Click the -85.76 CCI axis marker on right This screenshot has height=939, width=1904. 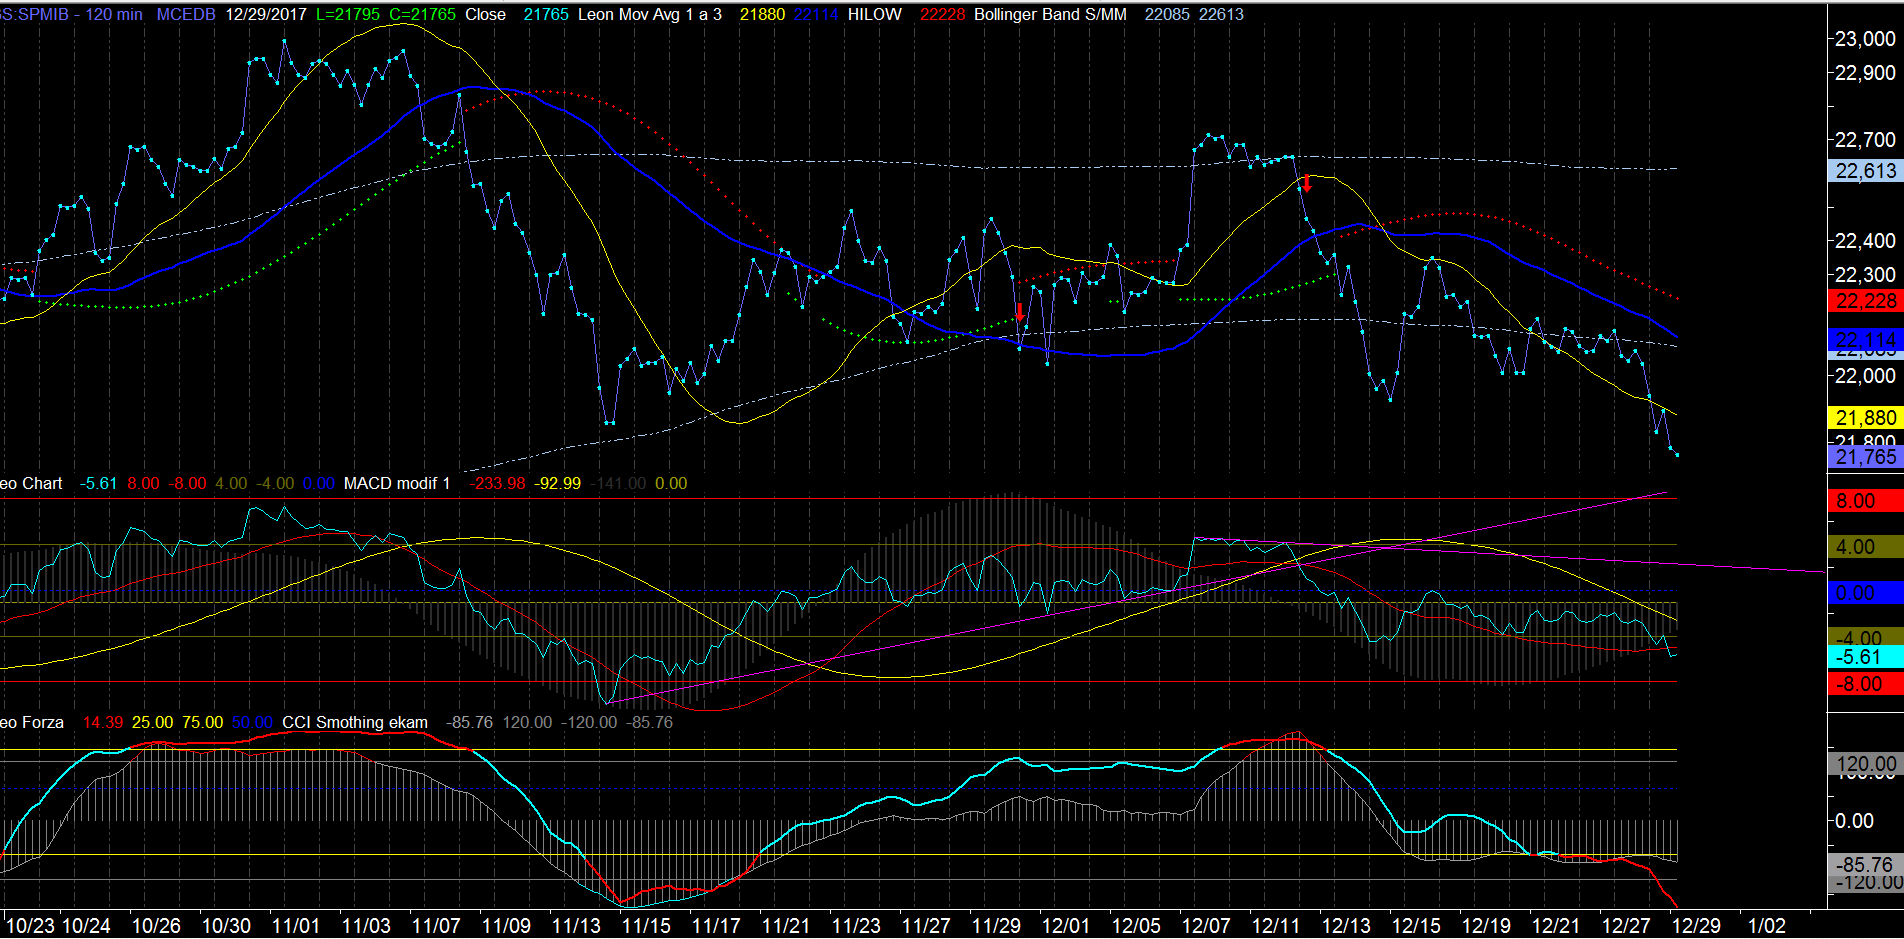(x=1865, y=865)
